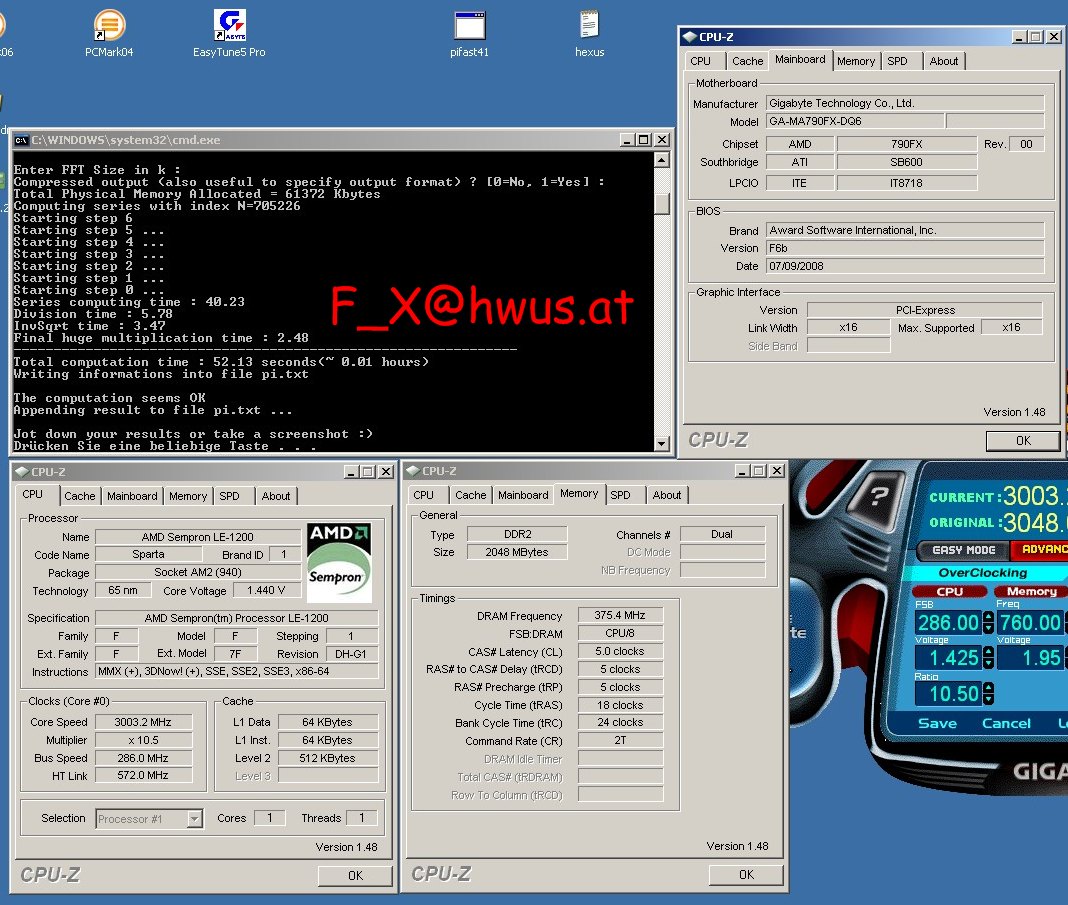This screenshot has height=905, width=1068.
Task: Open About tab in the processor CPU-Z window
Action: click(276, 496)
